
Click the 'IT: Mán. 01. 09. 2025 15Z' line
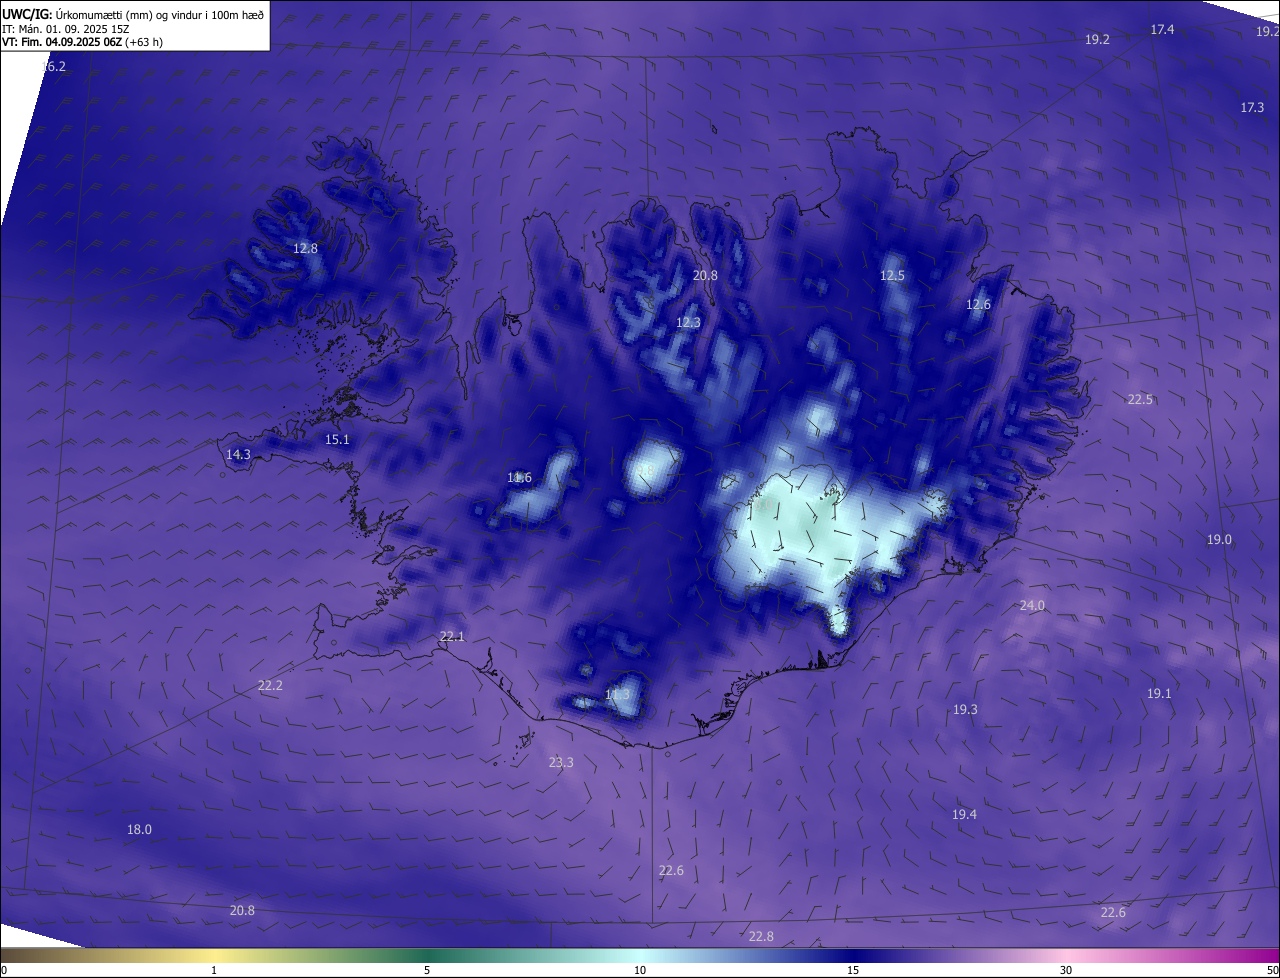pyautogui.click(x=65, y=29)
